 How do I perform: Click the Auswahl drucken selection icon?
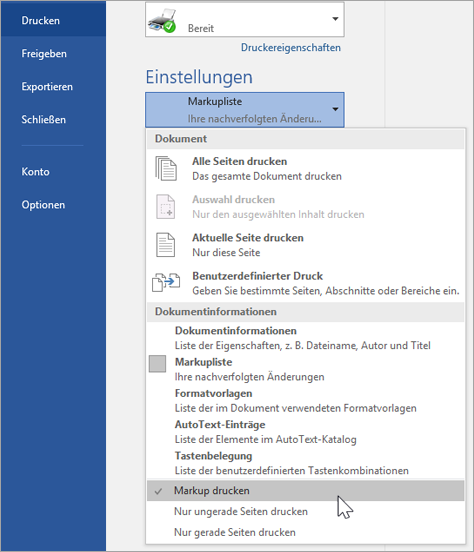[166, 207]
